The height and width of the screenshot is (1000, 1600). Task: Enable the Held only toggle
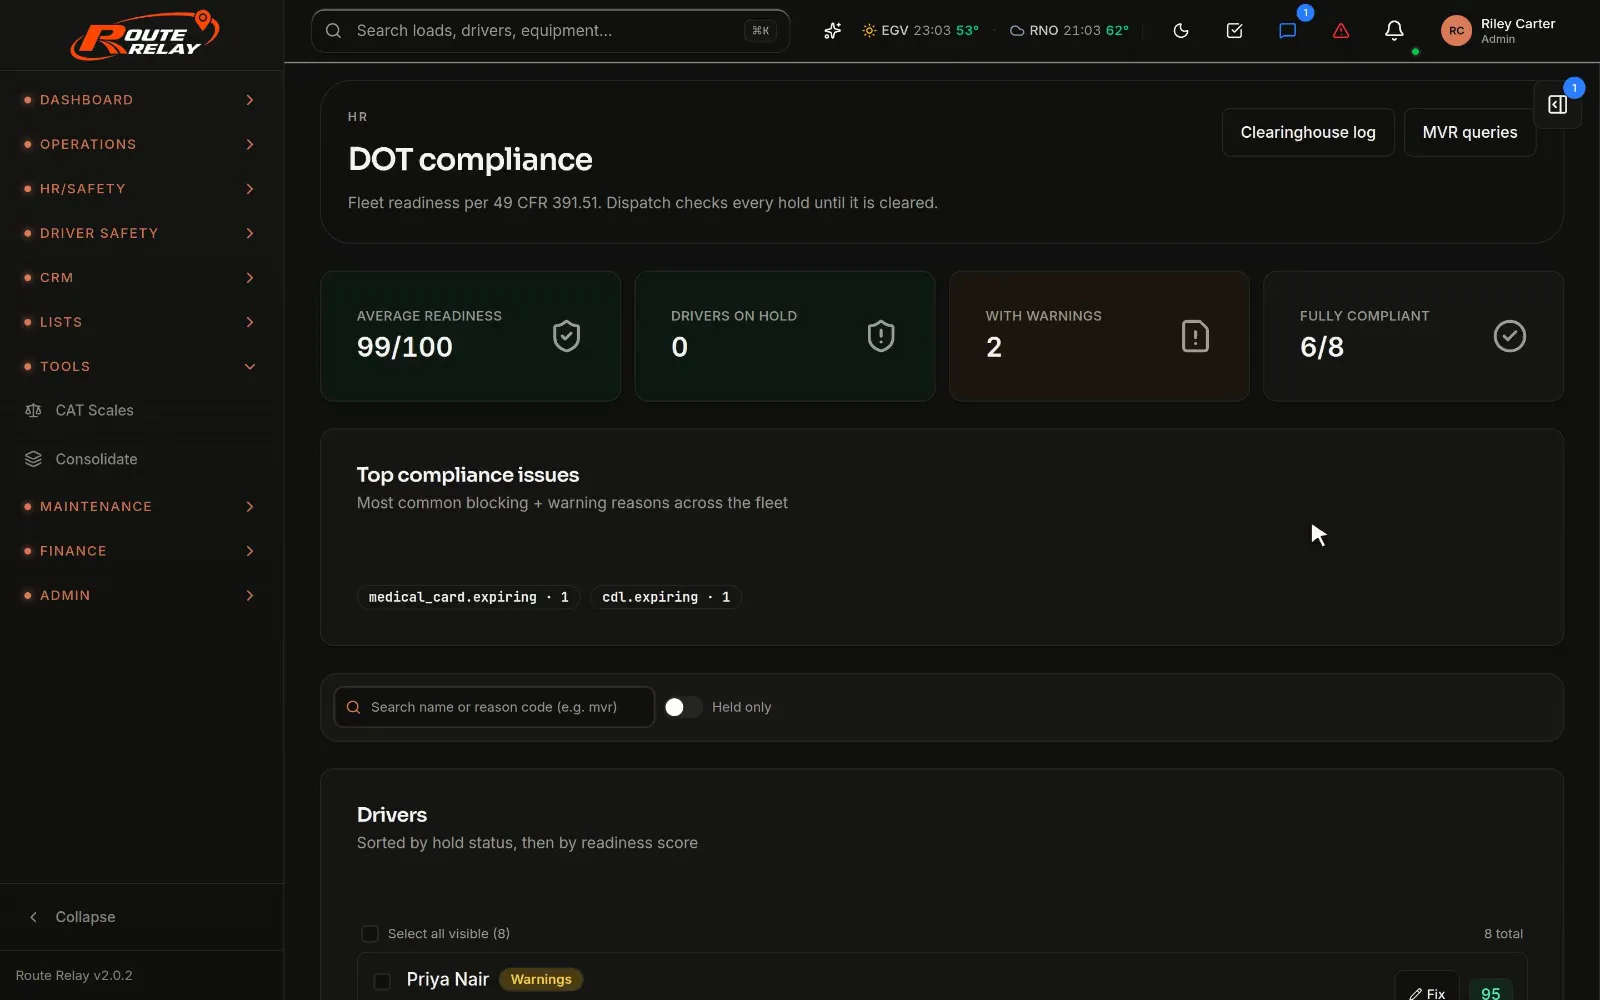point(683,707)
